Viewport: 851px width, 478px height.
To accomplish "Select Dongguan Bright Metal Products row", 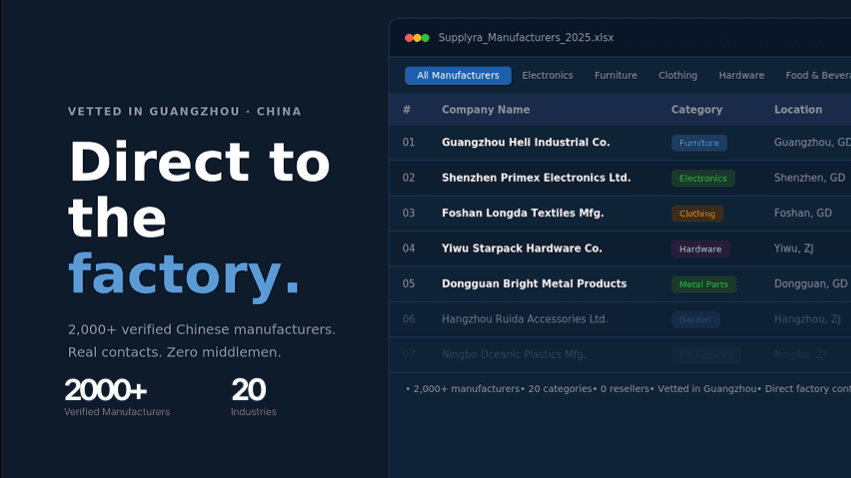I will (x=620, y=284).
